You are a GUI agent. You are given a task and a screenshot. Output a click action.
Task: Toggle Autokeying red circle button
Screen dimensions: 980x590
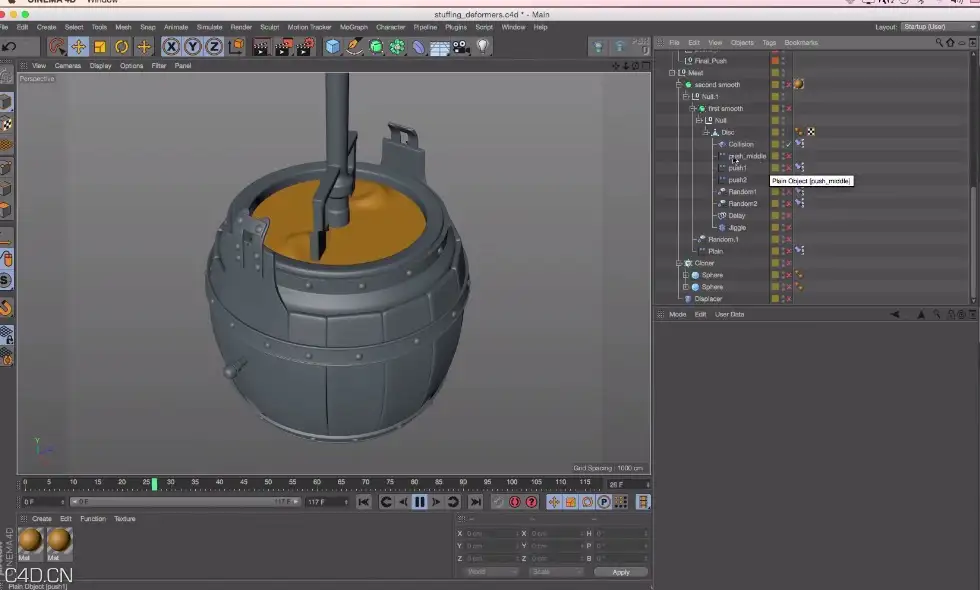click(x=515, y=502)
